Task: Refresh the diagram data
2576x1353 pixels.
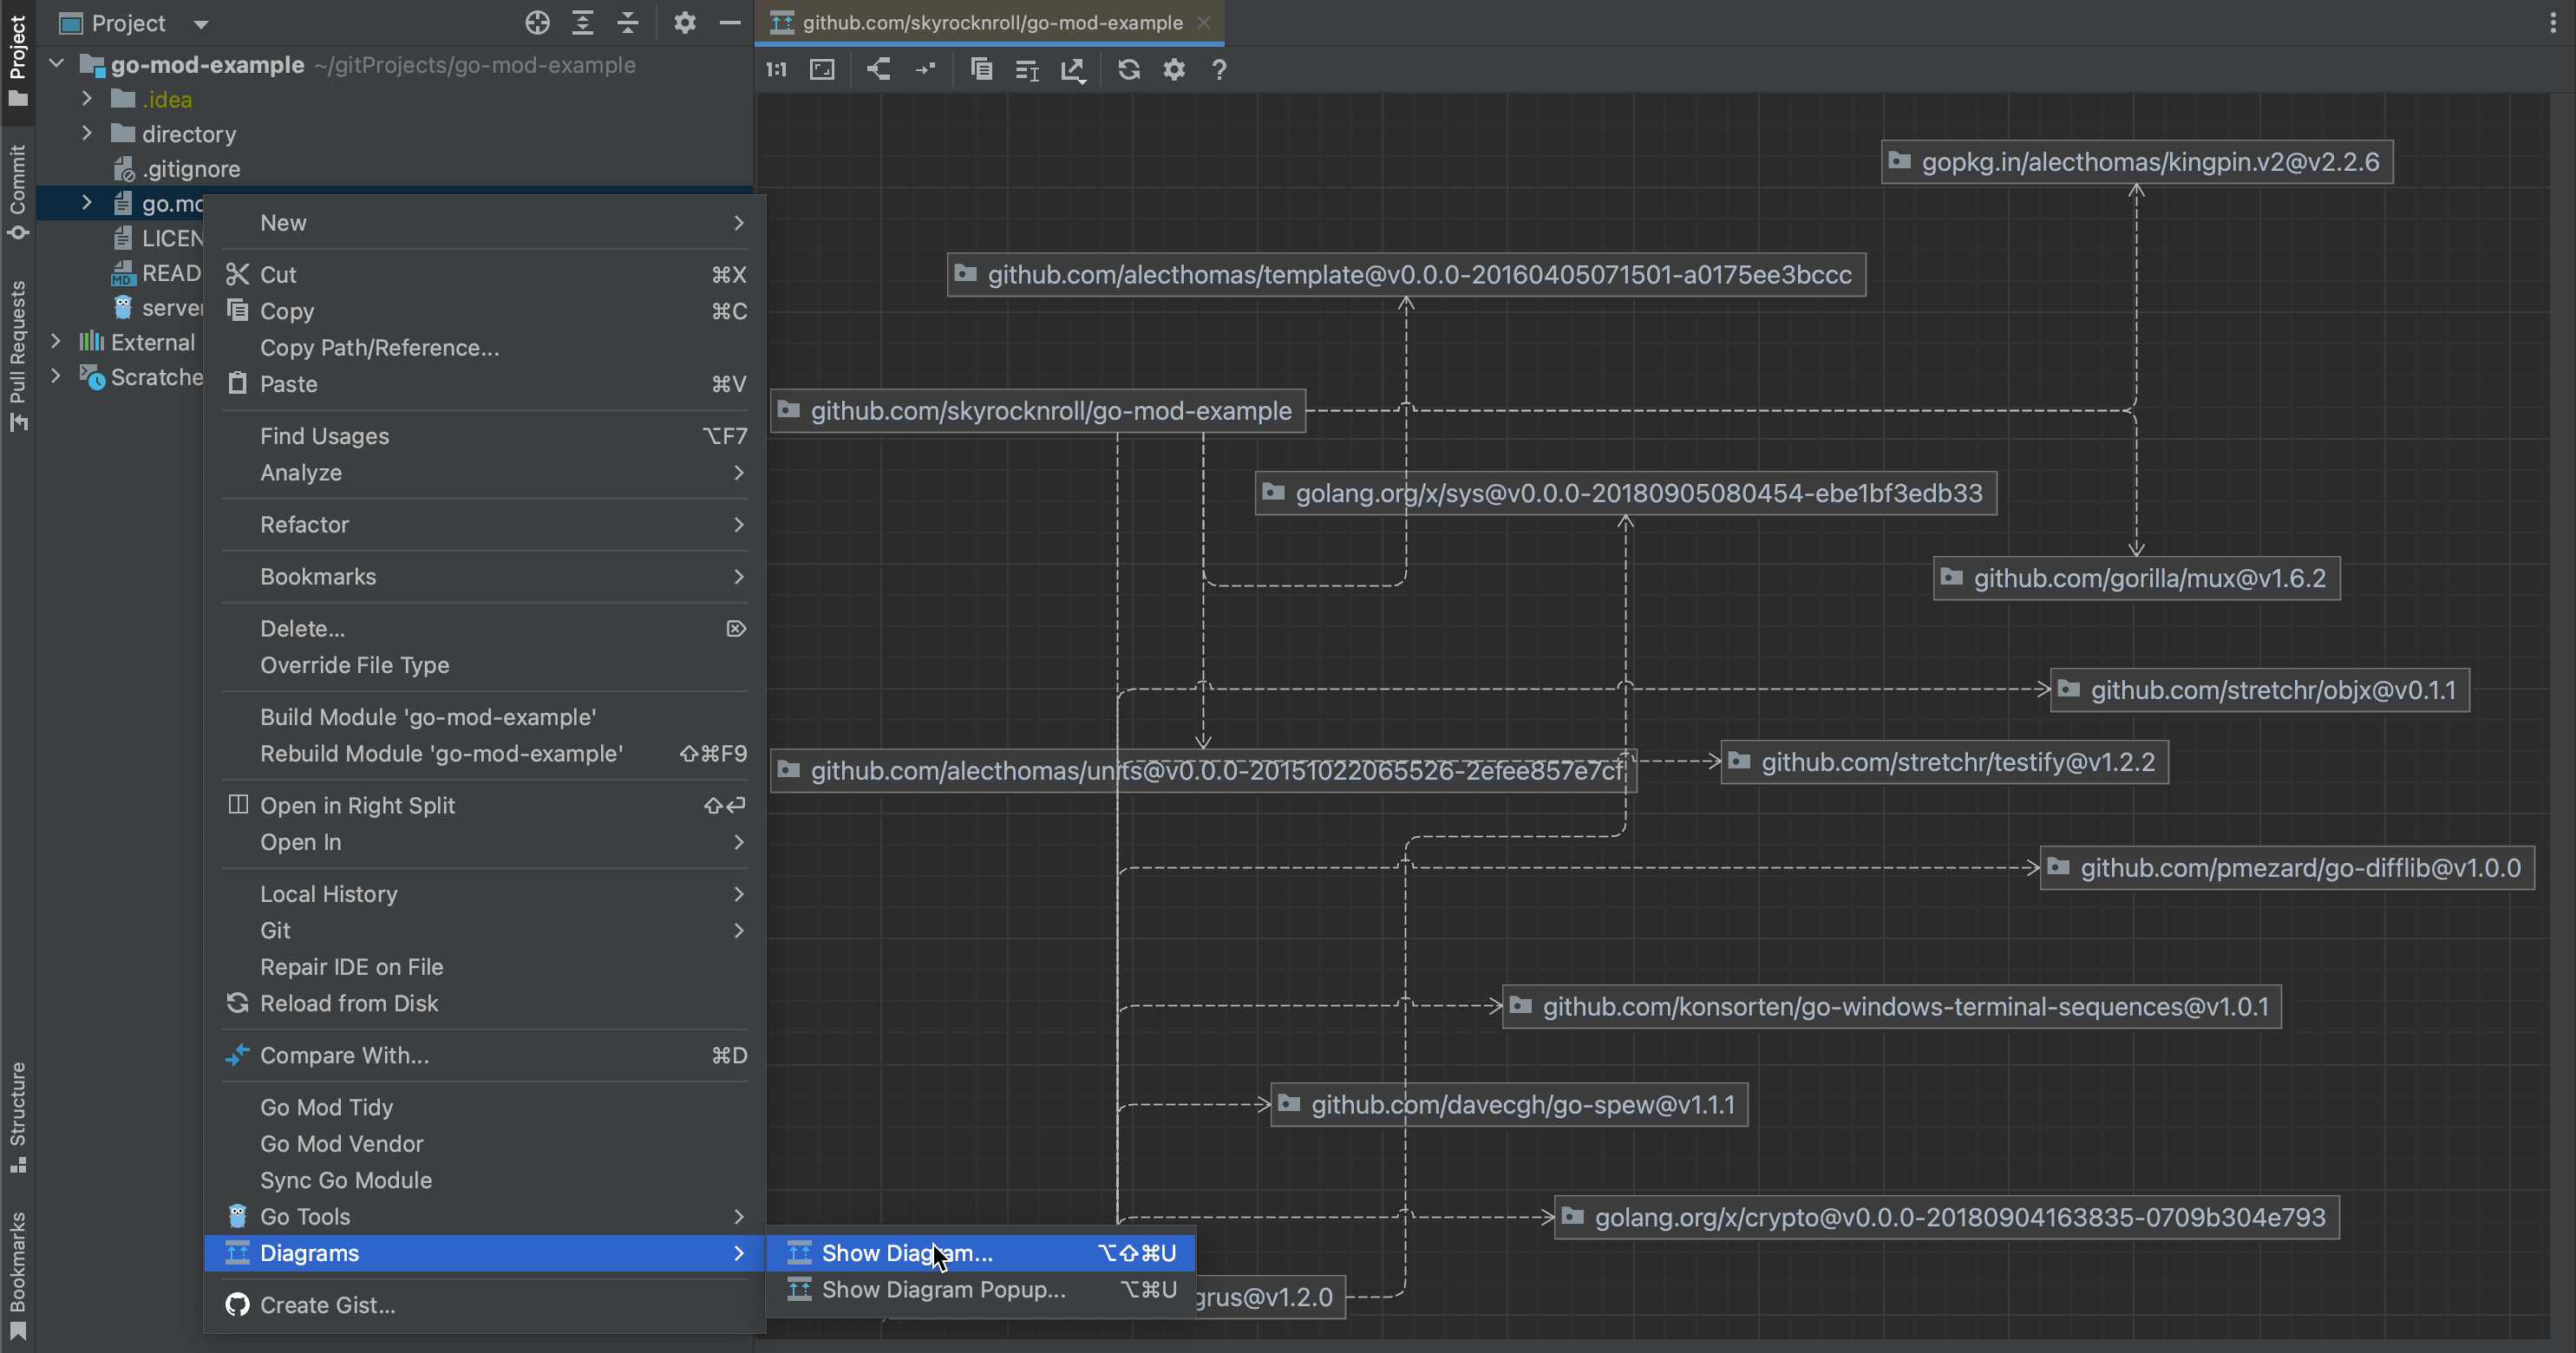Action: pos(1128,69)
